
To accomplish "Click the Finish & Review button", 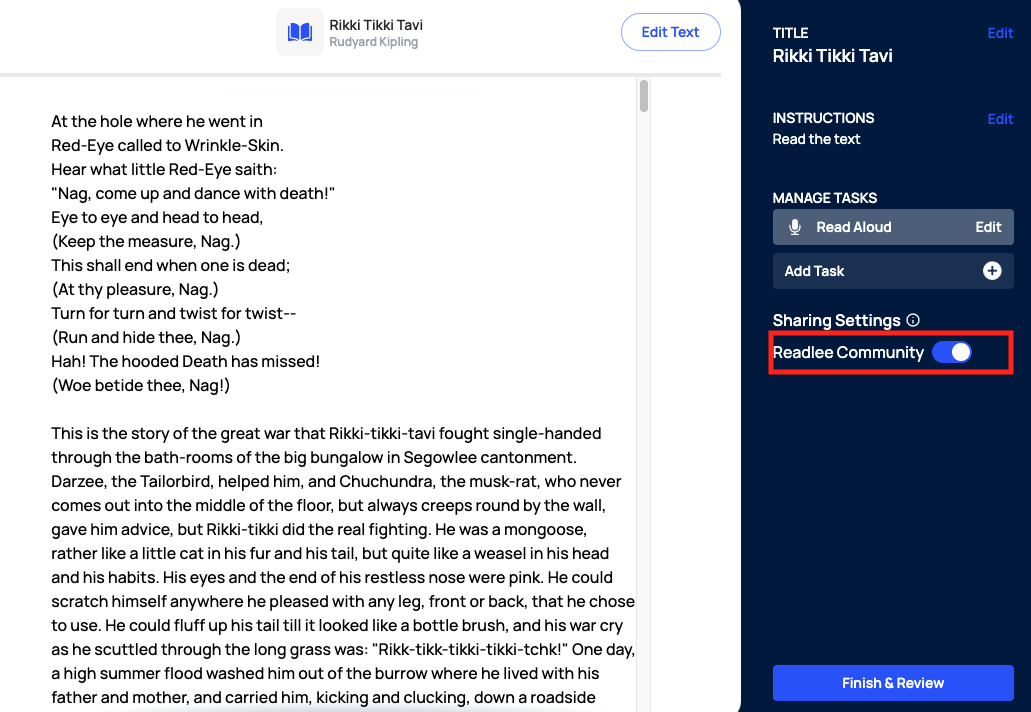I will point(893,683).
